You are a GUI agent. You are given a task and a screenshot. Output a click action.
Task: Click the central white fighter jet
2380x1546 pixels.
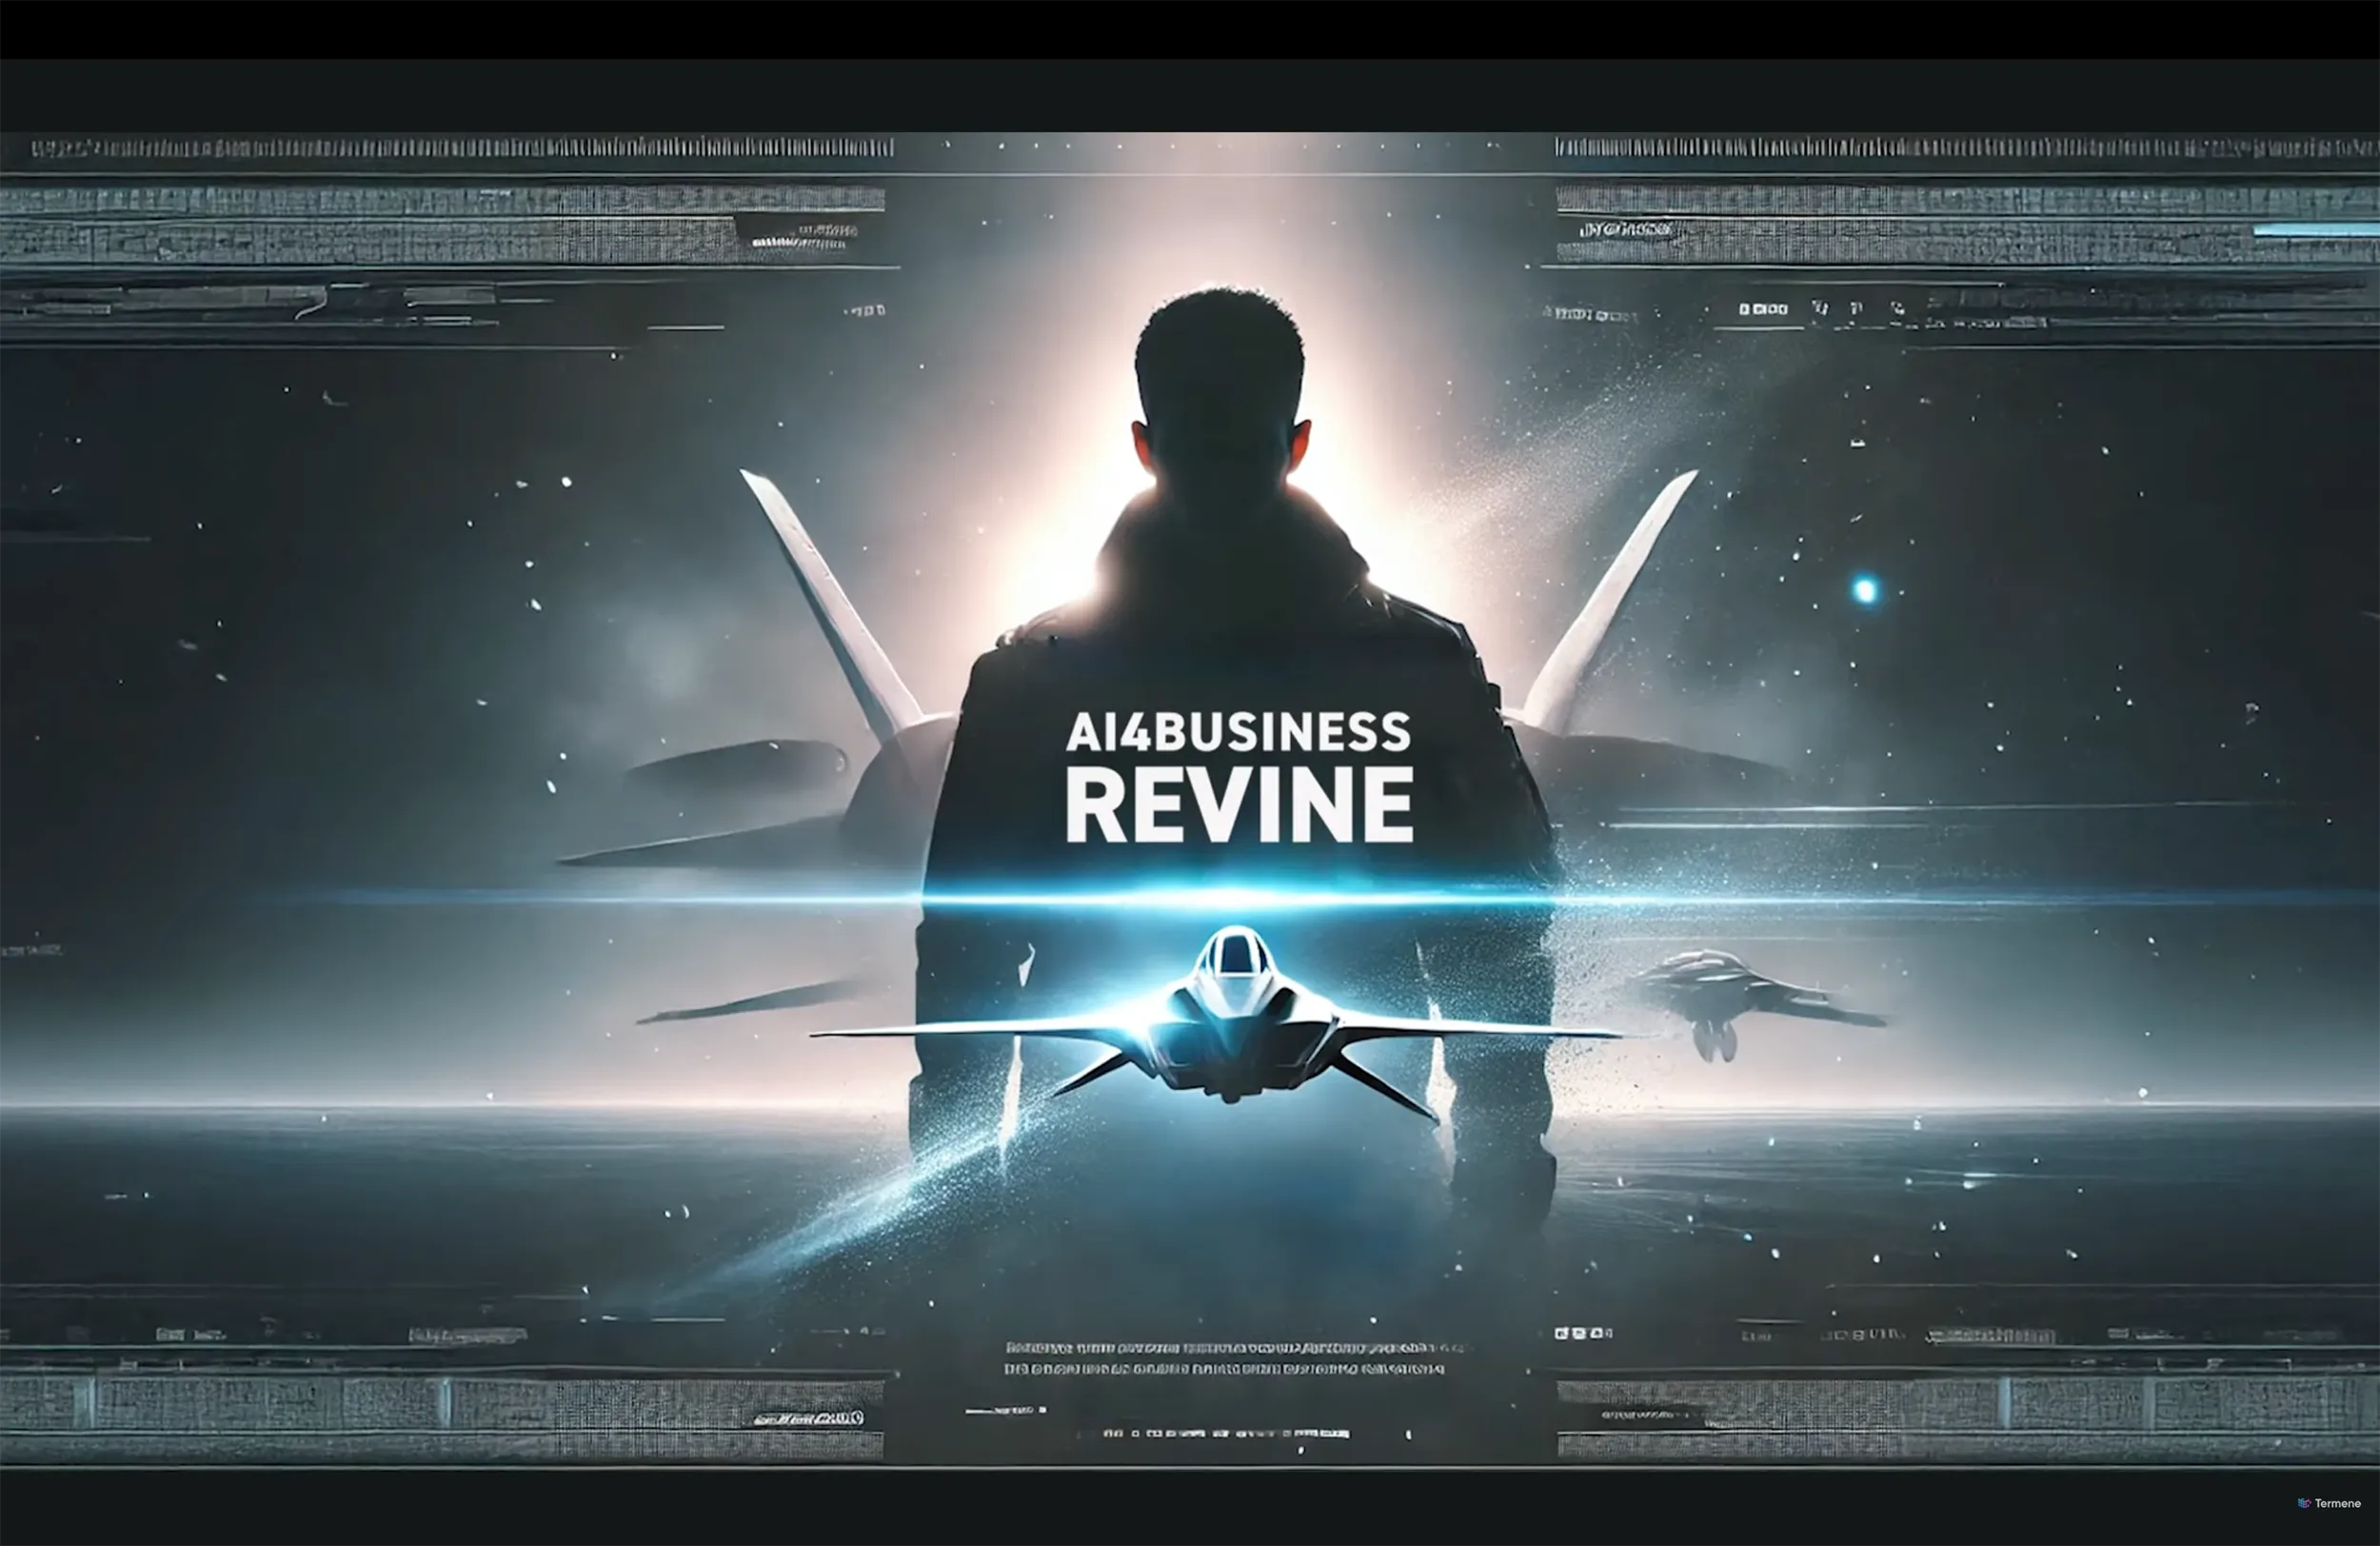pos(1236,1030)
